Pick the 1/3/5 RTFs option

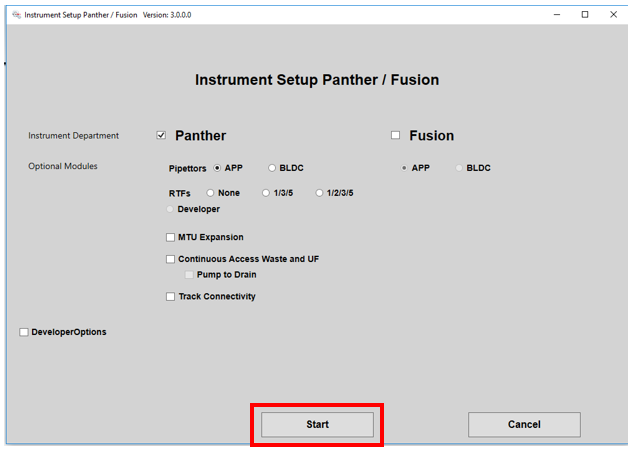[x=266, y=192]
